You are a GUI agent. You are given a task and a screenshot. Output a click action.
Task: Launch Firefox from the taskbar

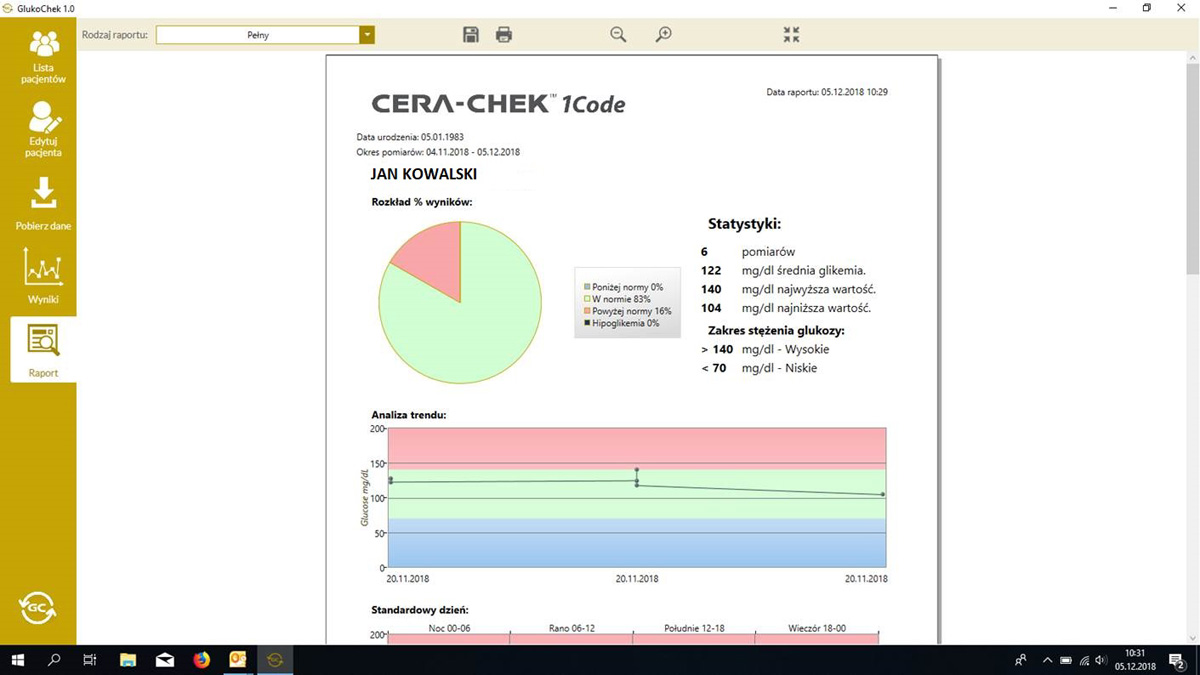[x=201, y=660]
